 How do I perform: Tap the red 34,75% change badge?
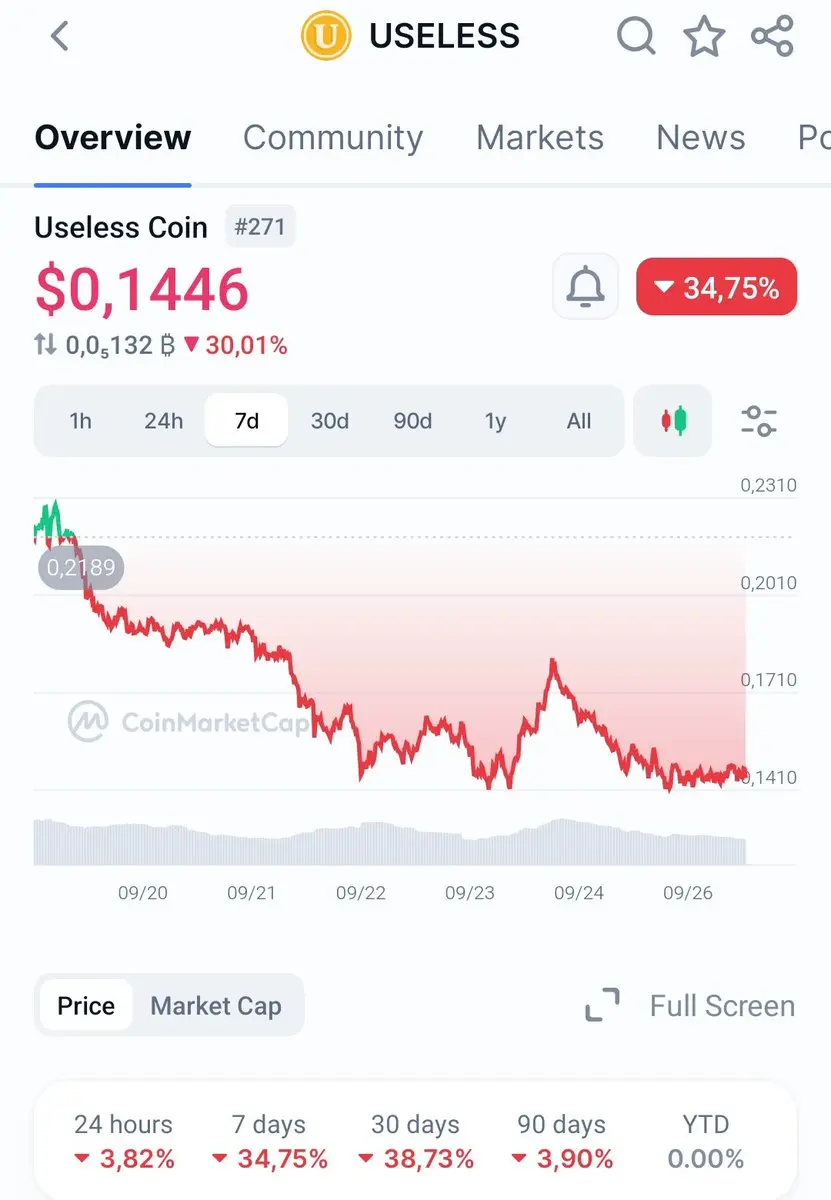[717, 287]
